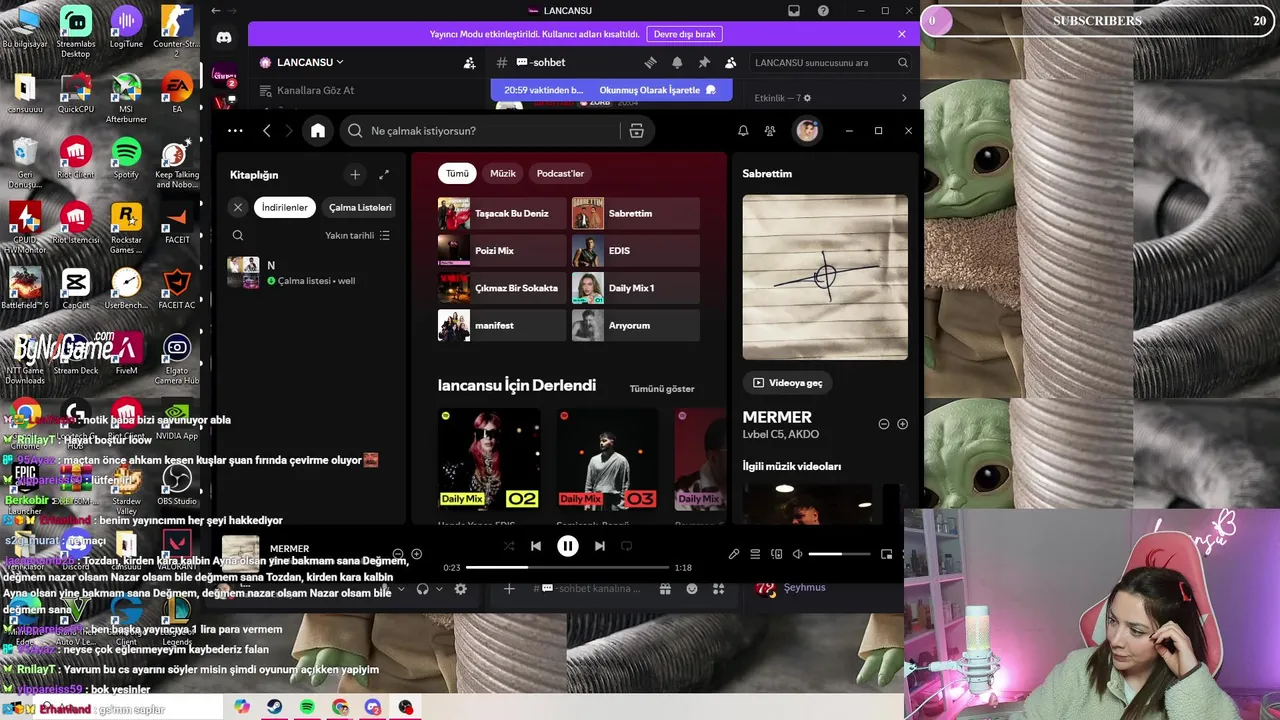Click Tümünü göster link
1280x720 pixels.
click(662, 388)
